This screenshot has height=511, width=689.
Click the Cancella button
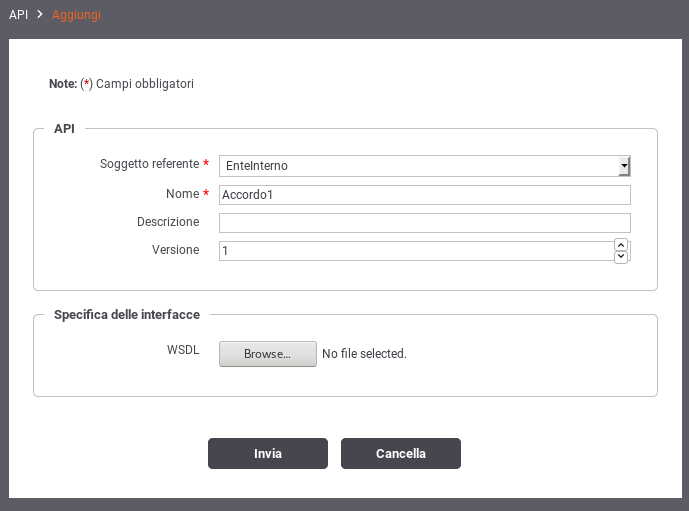coord(401,453)
